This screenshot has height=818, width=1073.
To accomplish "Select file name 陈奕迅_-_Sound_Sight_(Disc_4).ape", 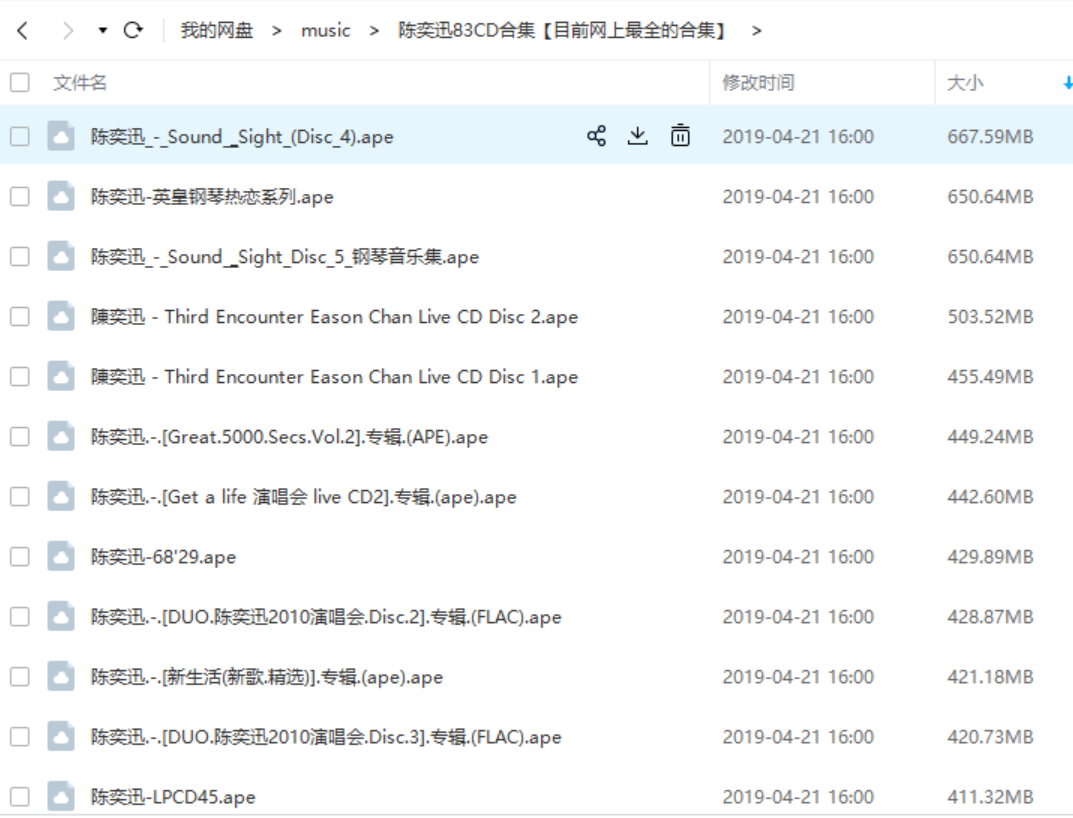I will [242, 137].
